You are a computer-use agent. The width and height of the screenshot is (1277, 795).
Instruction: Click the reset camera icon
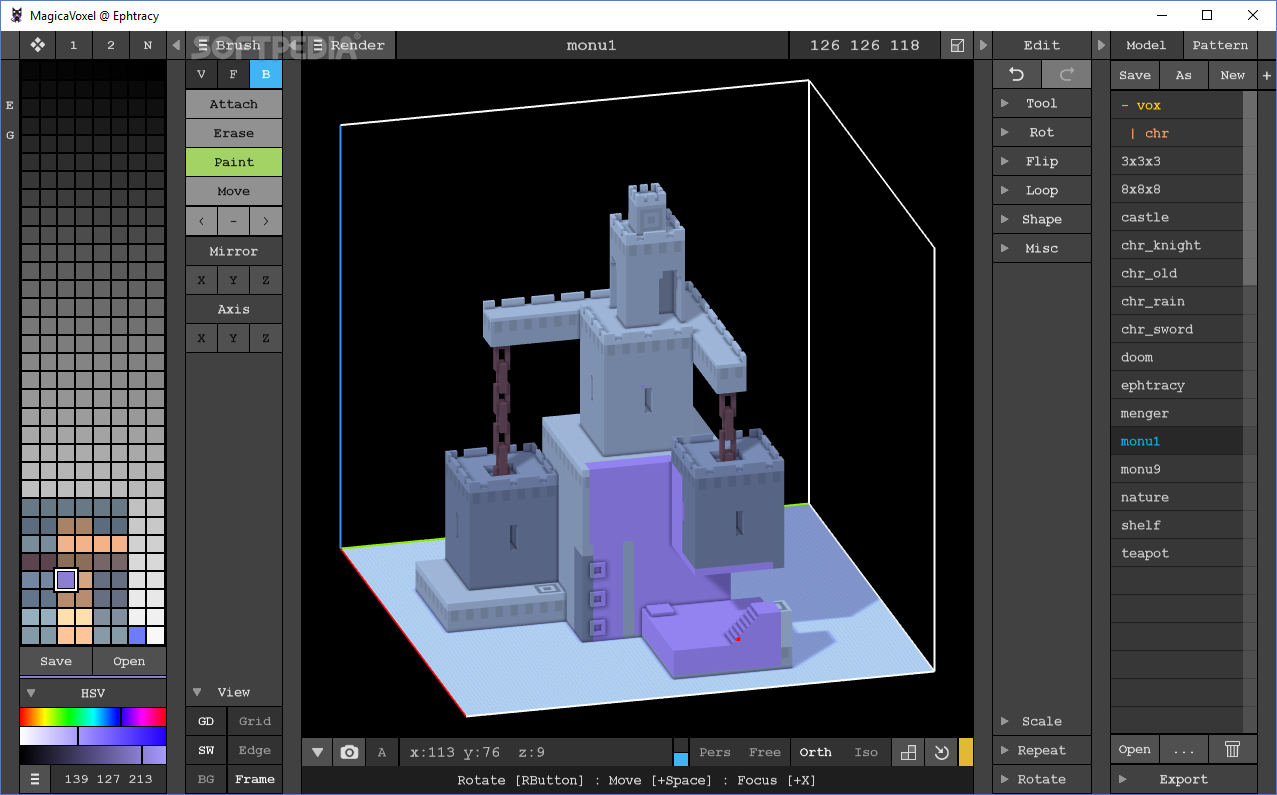[941, 752]
